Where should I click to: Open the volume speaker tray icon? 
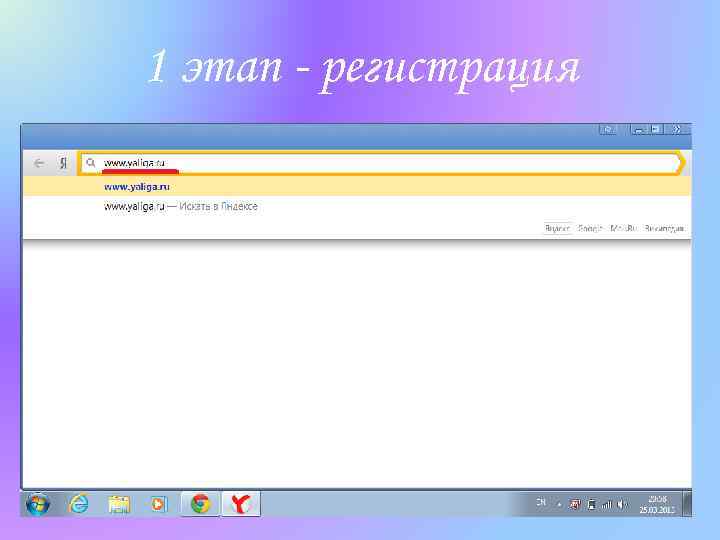tap(622, 505)
